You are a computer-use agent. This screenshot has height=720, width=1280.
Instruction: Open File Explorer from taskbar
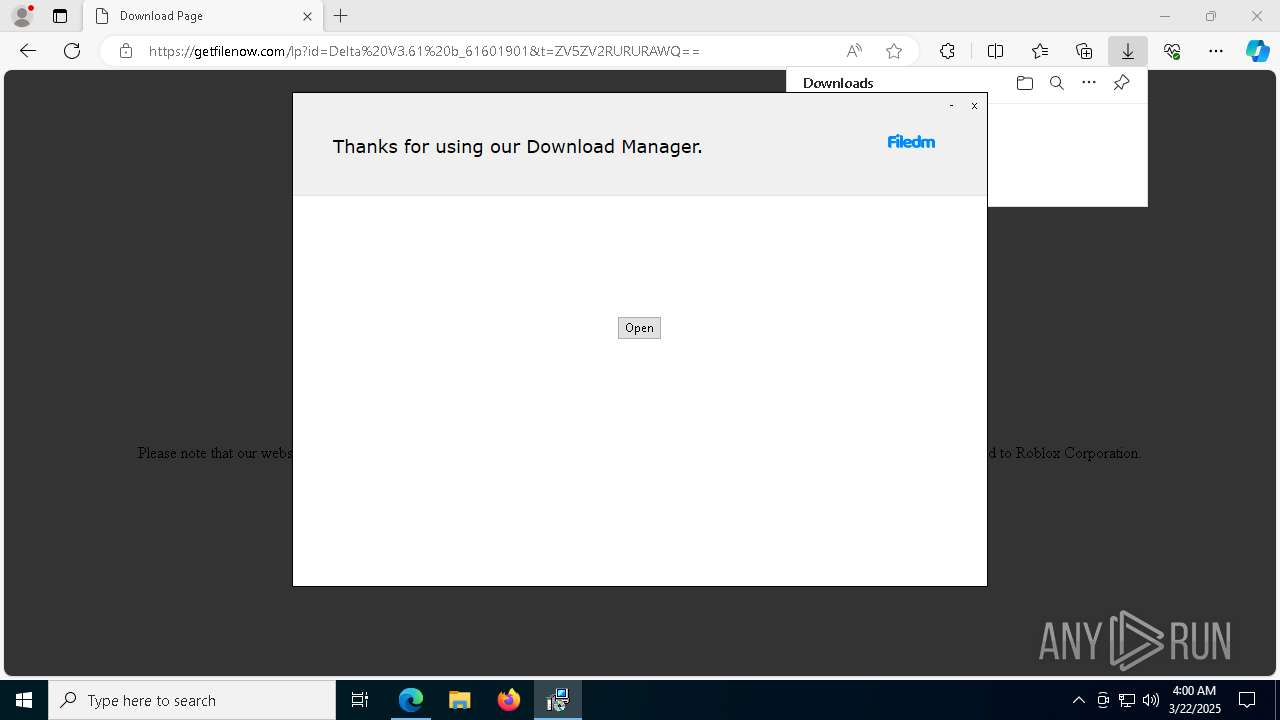[459, 700]
